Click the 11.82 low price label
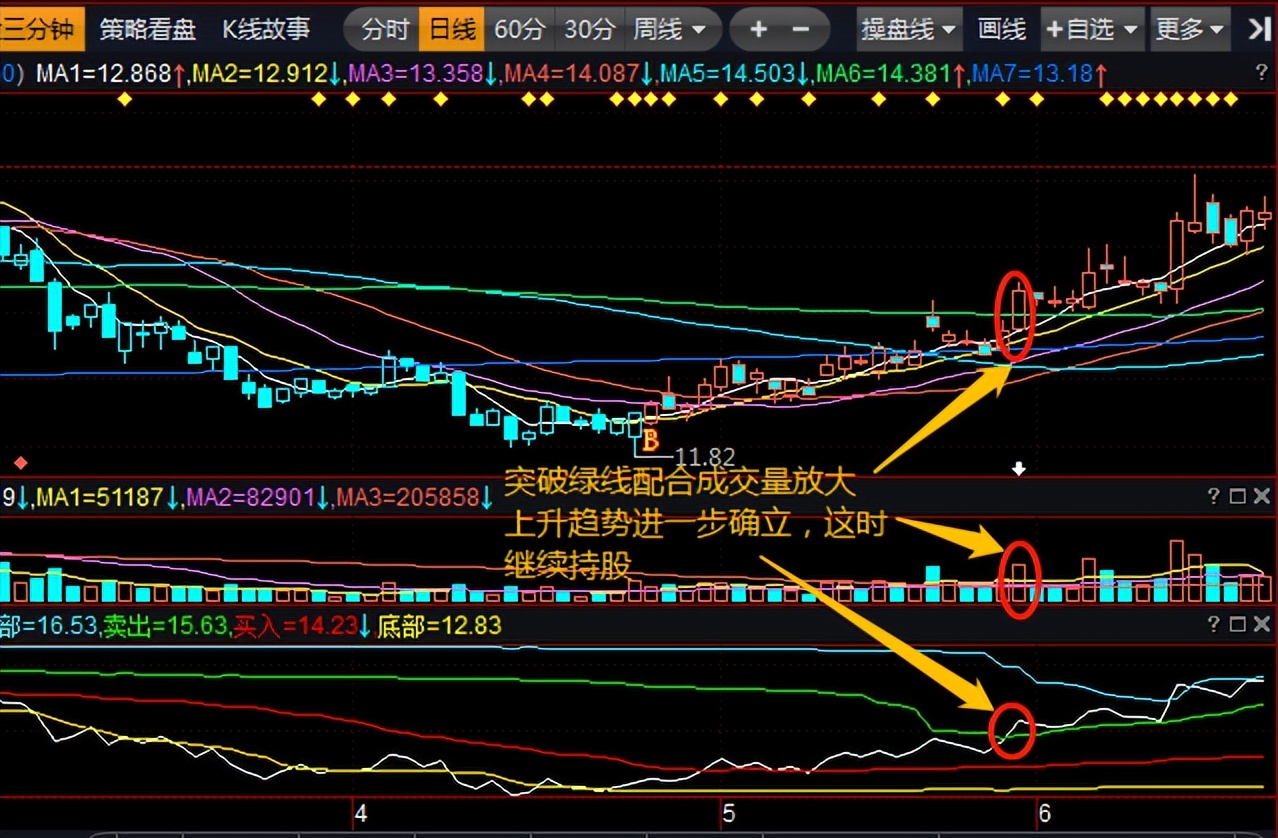This screenshot has height=838, width=1278. [x=704, y=458]
